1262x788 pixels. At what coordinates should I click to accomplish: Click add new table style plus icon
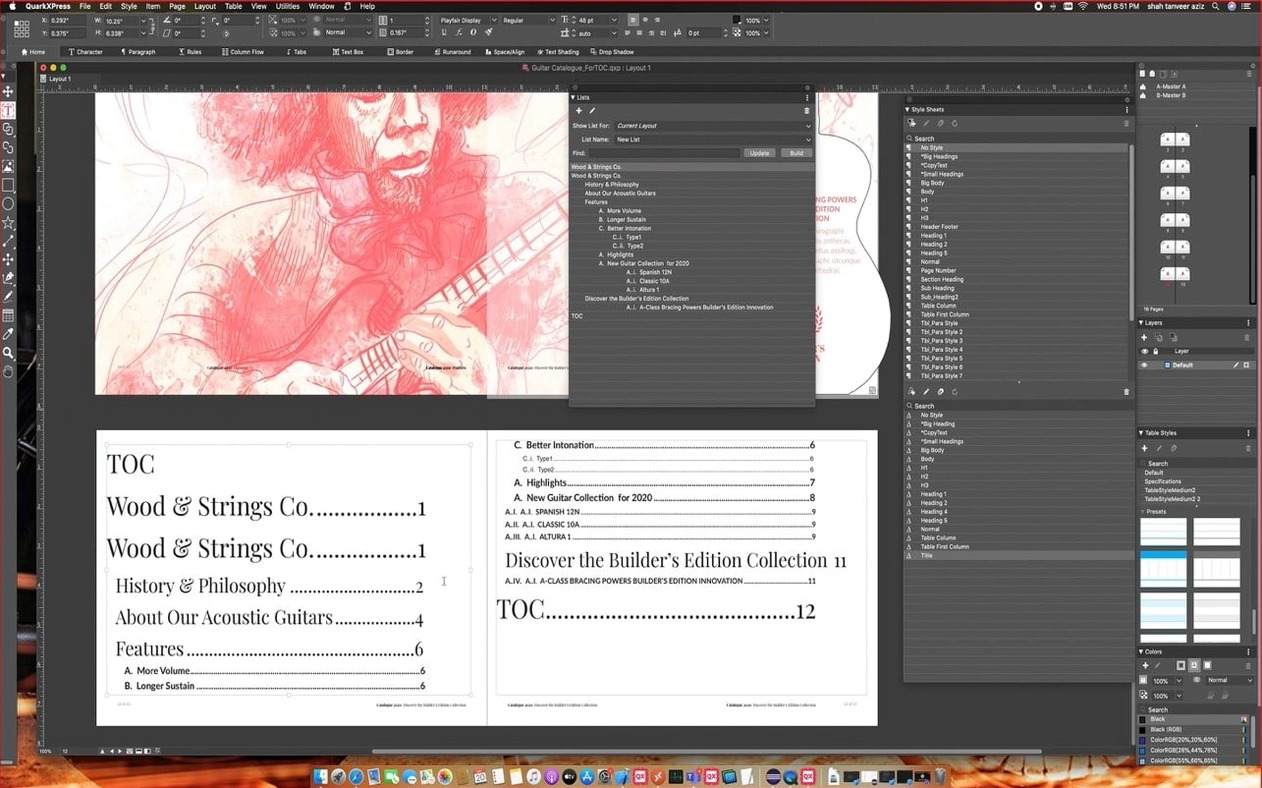click(x=1145, y=448)
